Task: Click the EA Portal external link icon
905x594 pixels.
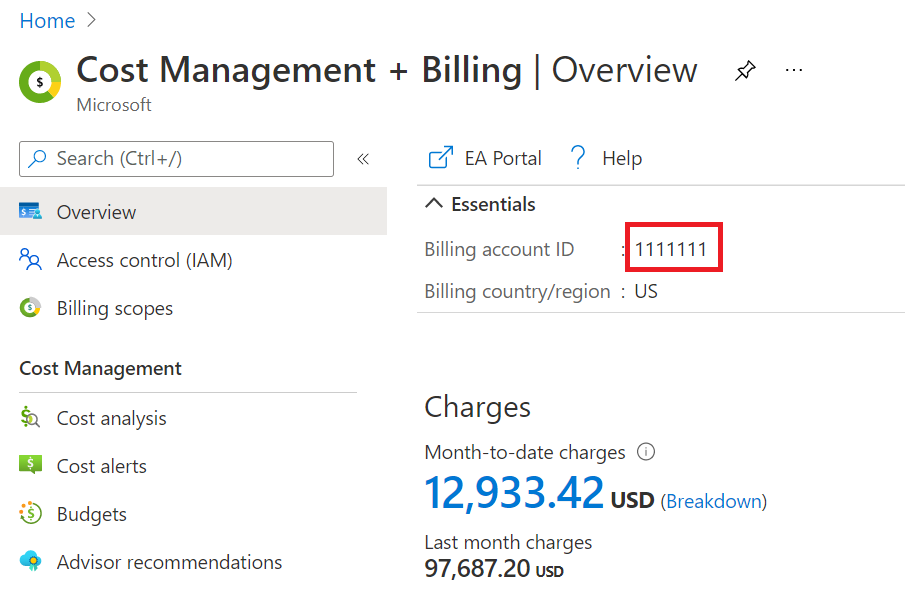Action: pyautogui.click(x=440, y=158)
